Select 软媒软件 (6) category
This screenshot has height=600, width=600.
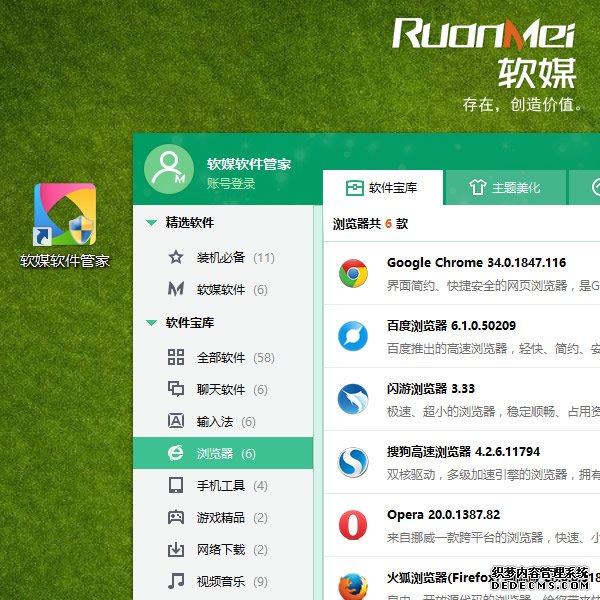223,290
